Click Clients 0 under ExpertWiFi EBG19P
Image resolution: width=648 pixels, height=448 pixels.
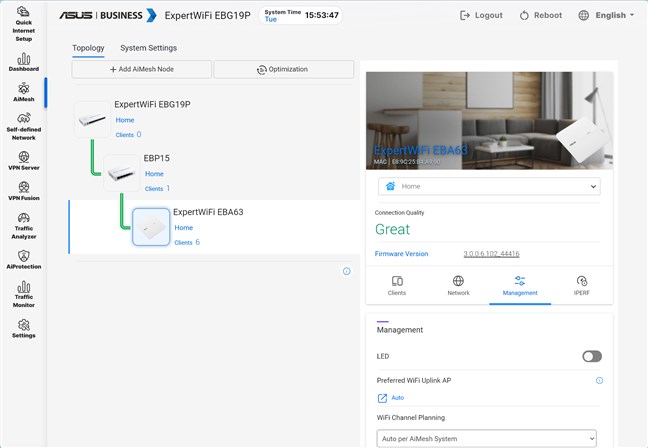coord(129,135)
